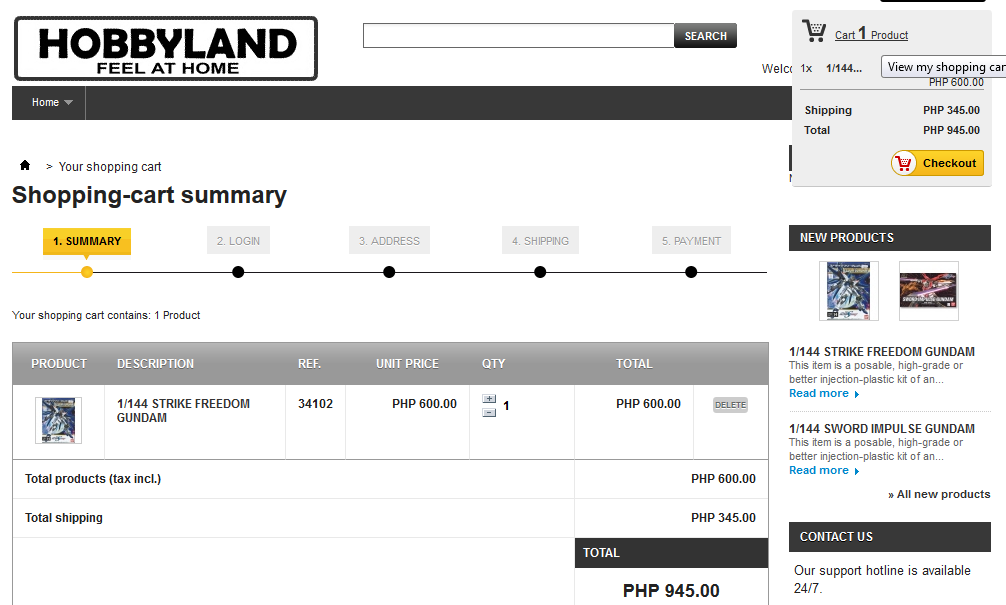Click the cart dropdown Shipping PHP 345.00 amount

point(951,110)
